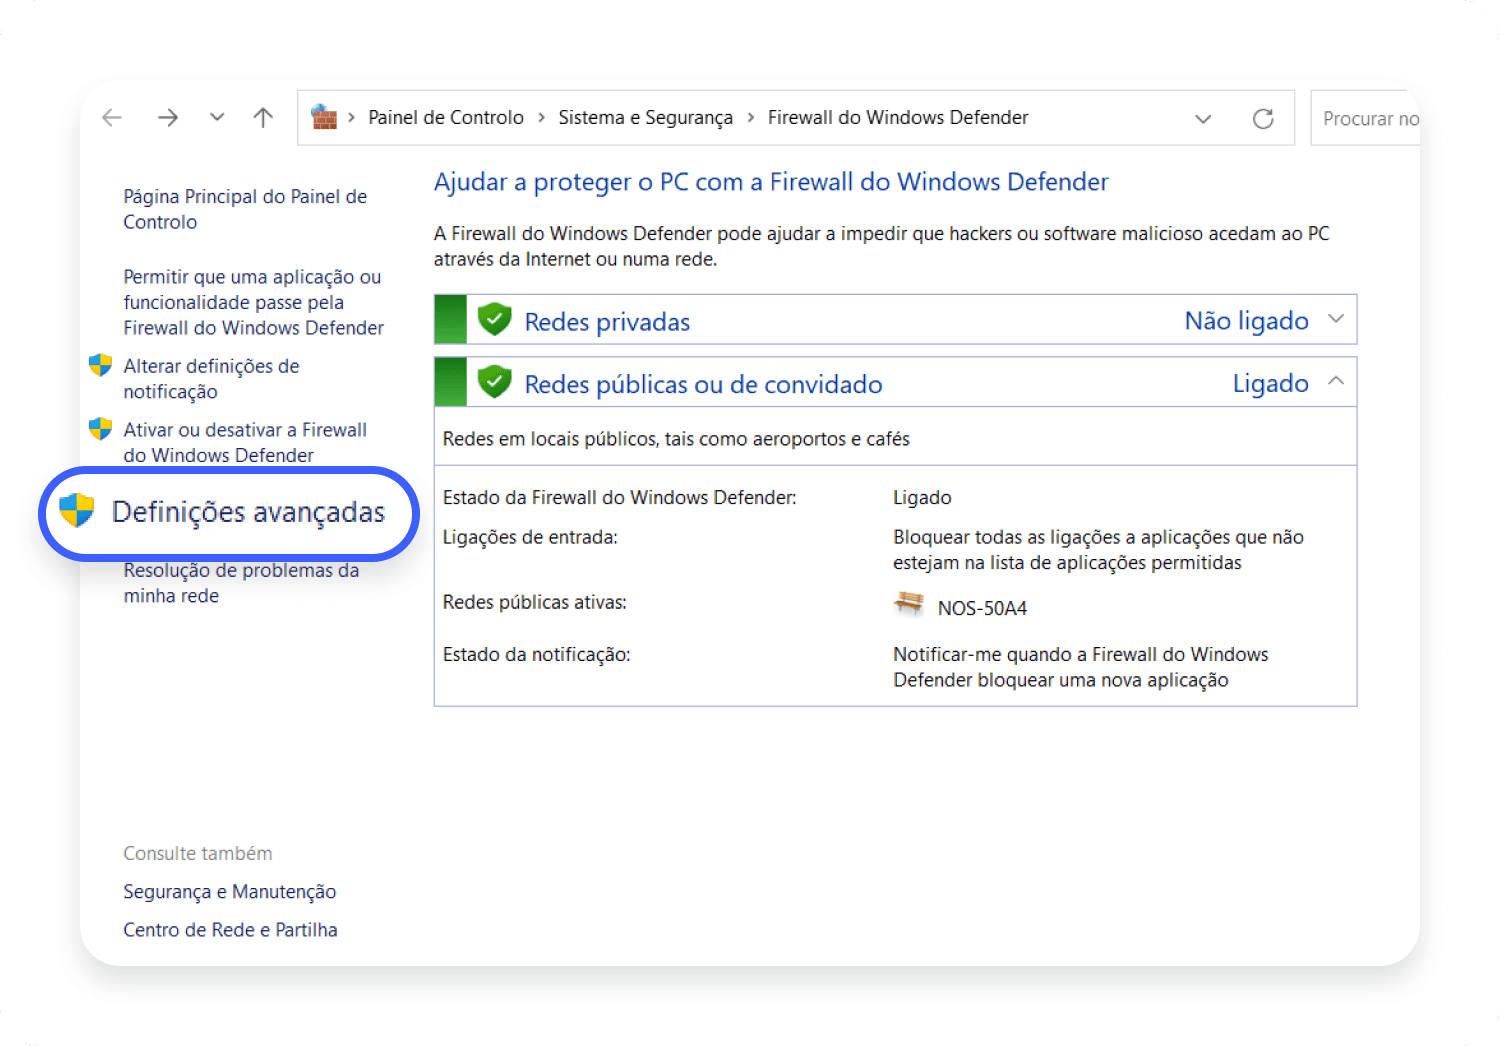The width and height of the screenshot is (1500, 1046).
Task: Open Ativar ou desativar a Firewall link
Action: pyautogui.click(x=245, y=442)
